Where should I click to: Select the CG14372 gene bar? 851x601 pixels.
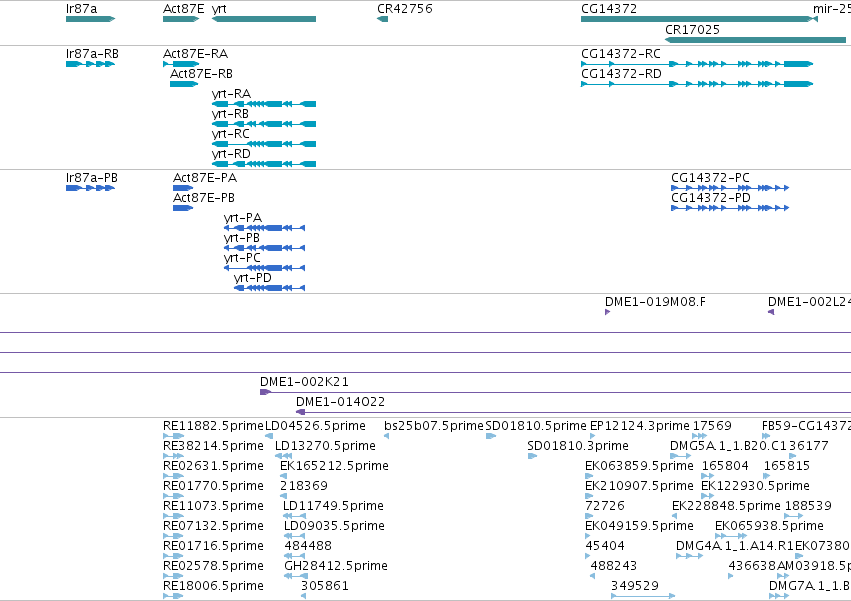696,19
